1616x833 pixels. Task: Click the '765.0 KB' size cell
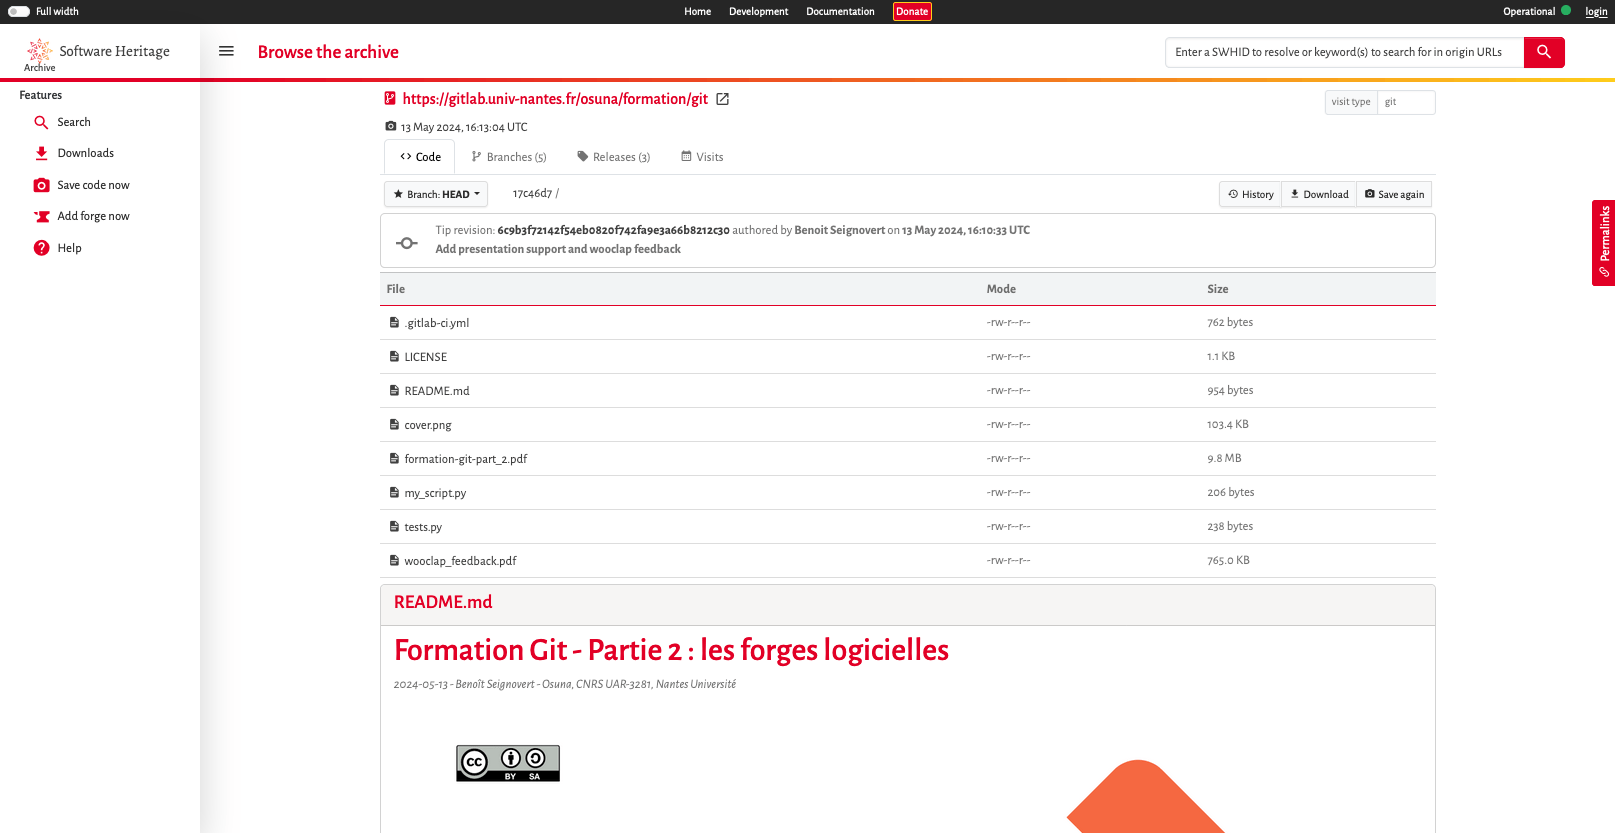tap(1228, 560)
